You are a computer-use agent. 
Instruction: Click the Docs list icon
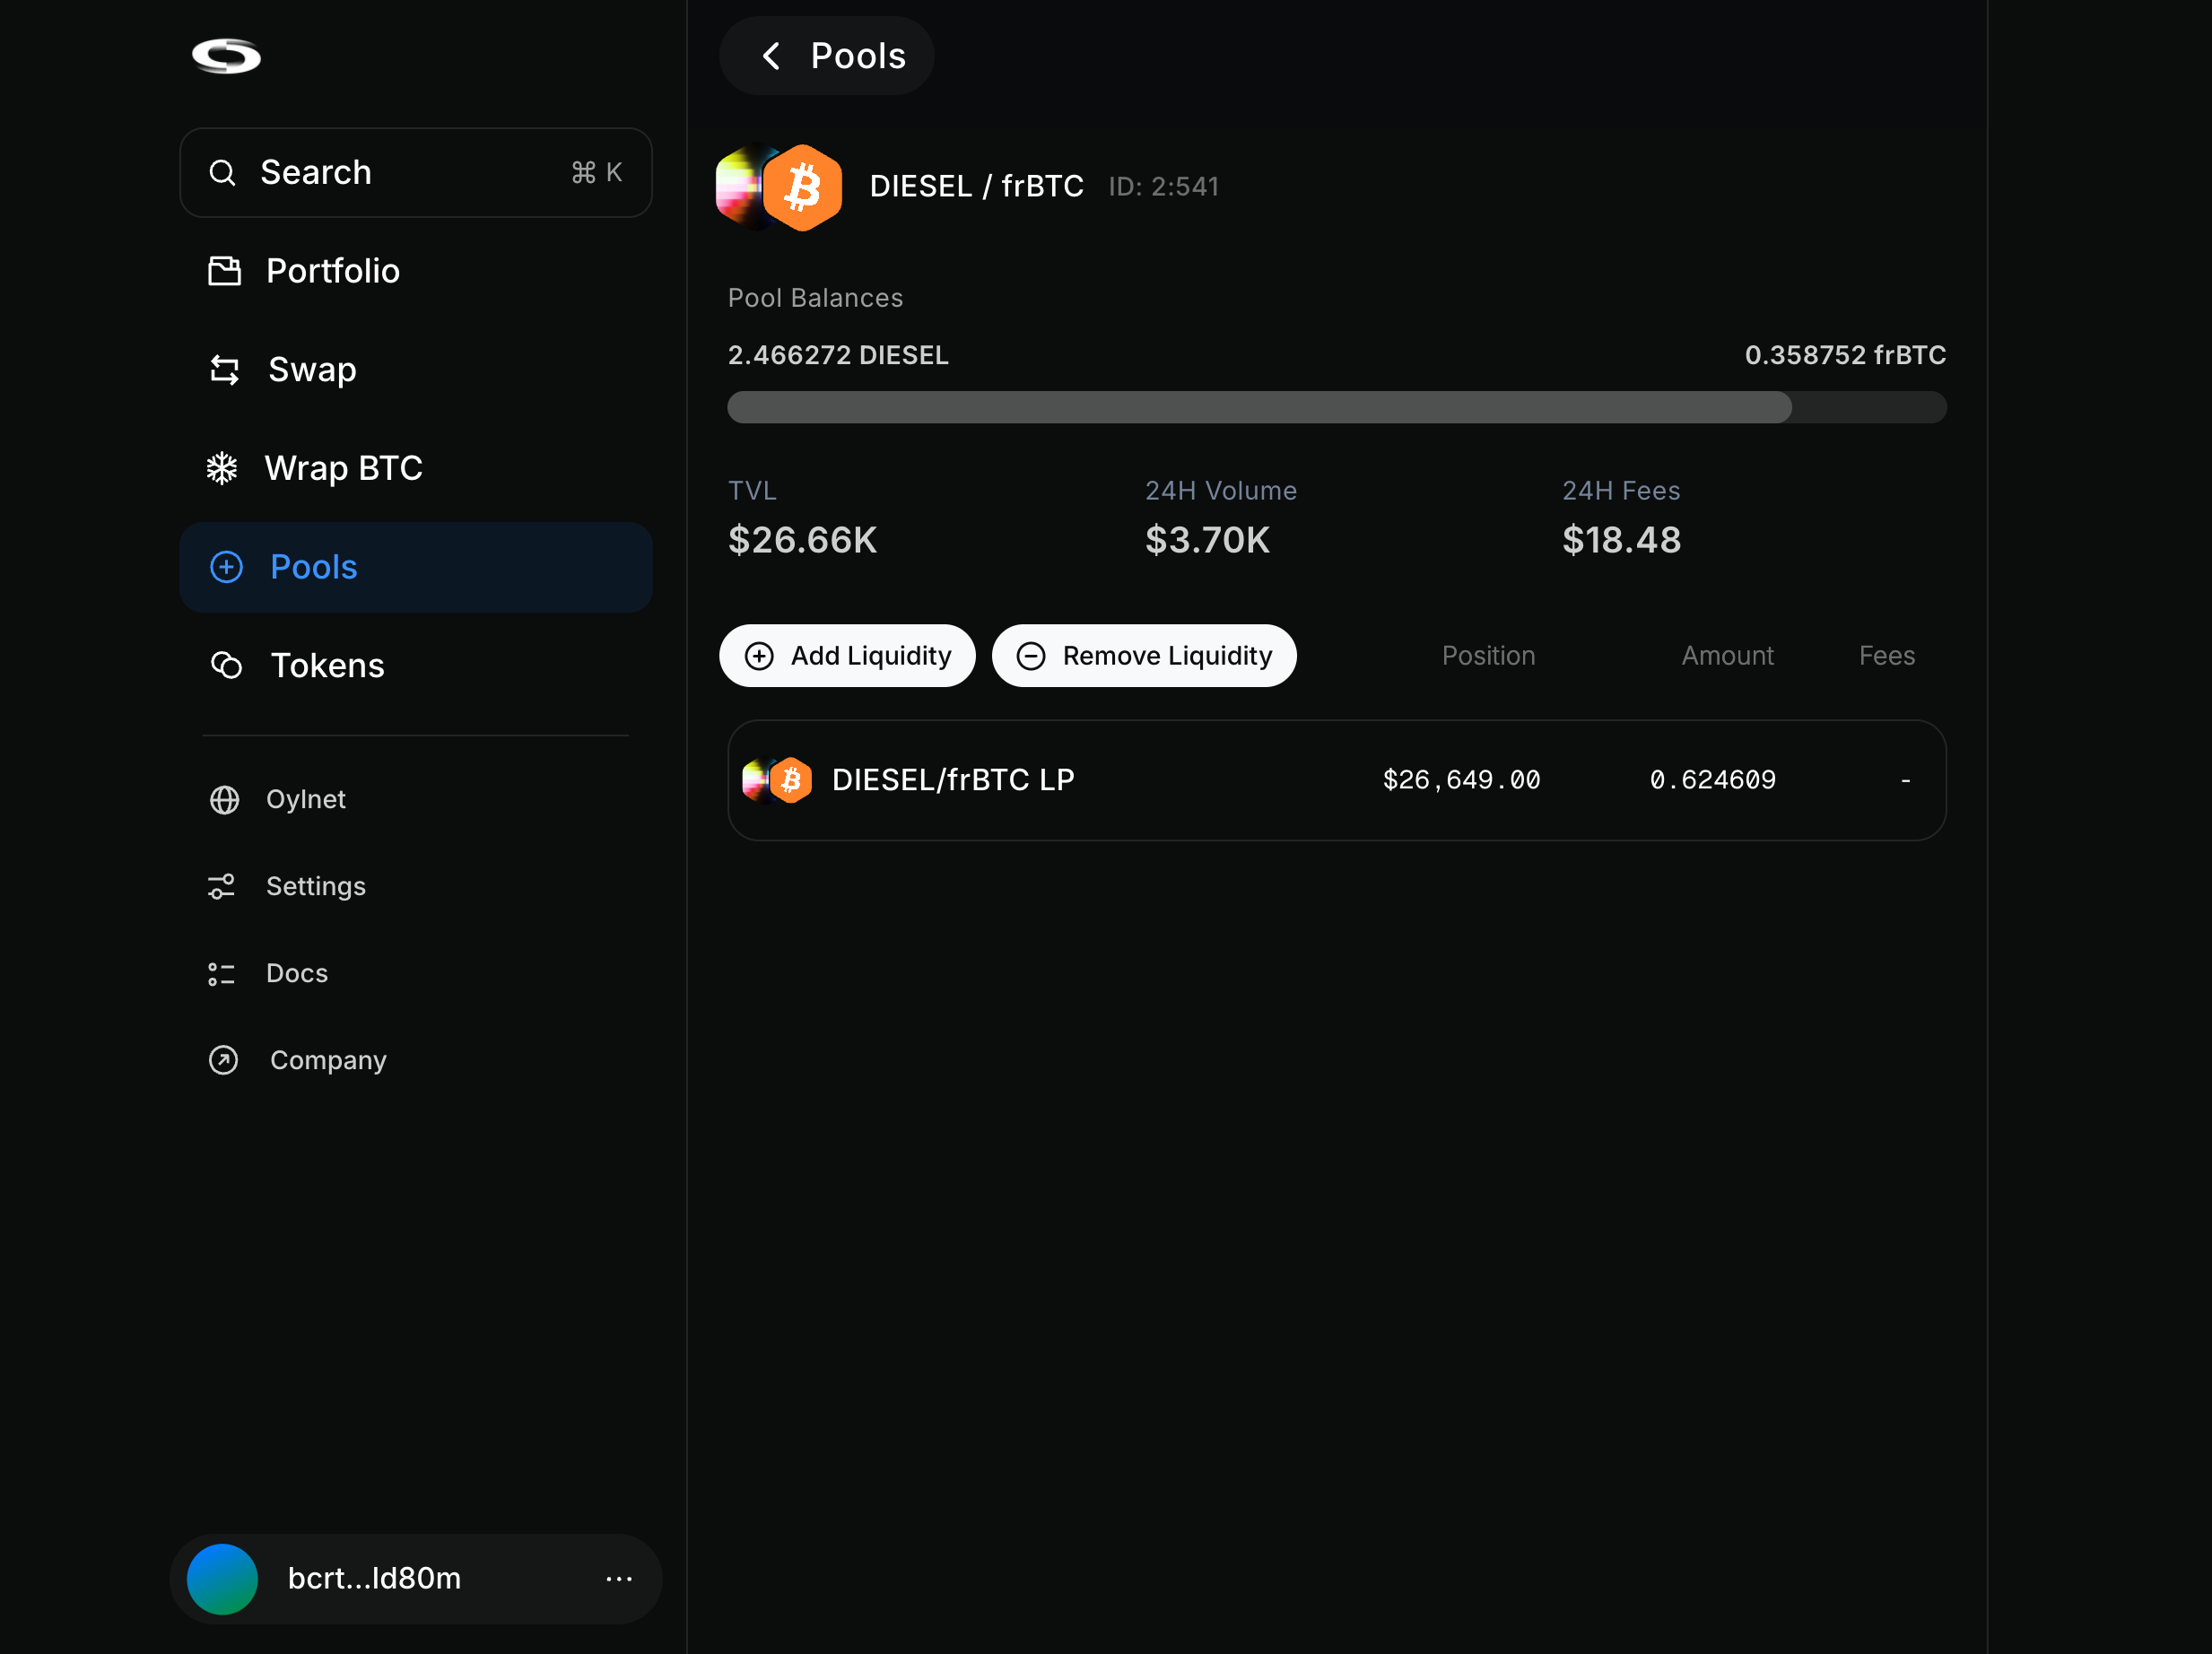221,974
